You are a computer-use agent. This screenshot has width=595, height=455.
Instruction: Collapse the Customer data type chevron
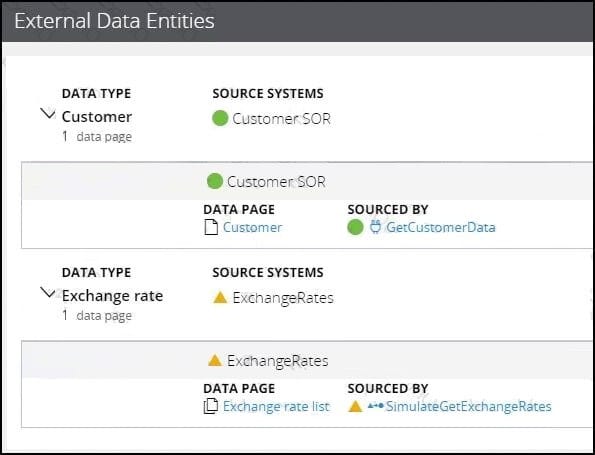48,113
